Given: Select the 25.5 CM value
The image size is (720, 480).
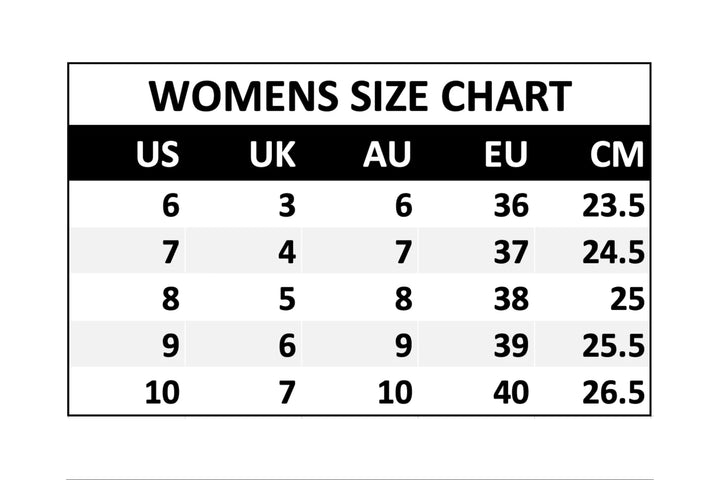Looking at the screenshot, I should tap(614, 346).
